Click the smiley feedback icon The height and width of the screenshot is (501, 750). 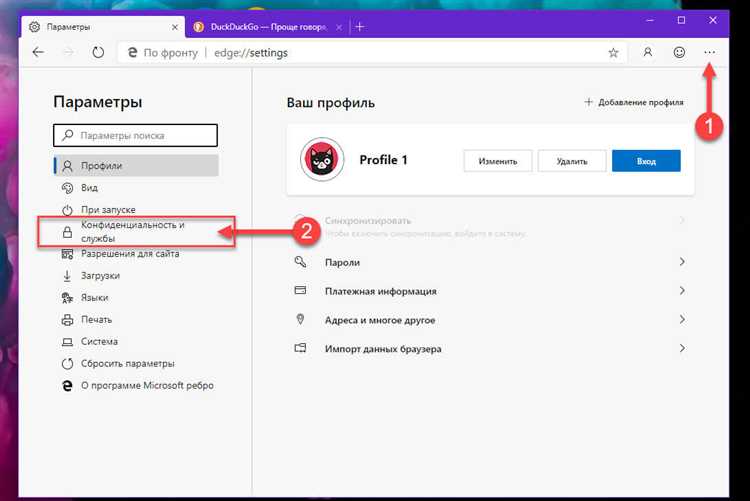click(679, 52)
